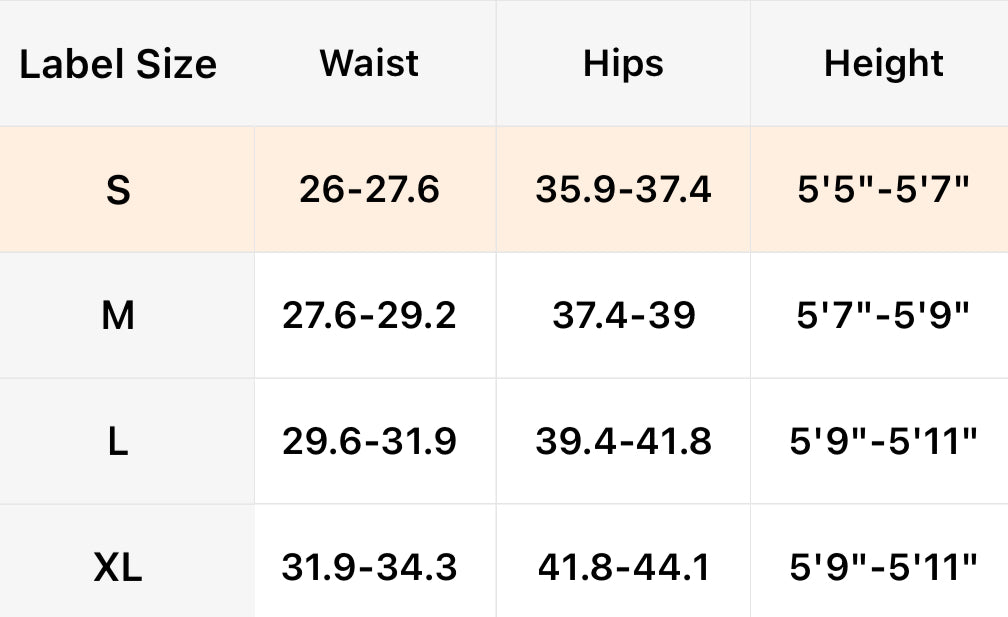Screen dimensions: 1008x617
Task: Select the XL size row label
Action: pos(118,568)
